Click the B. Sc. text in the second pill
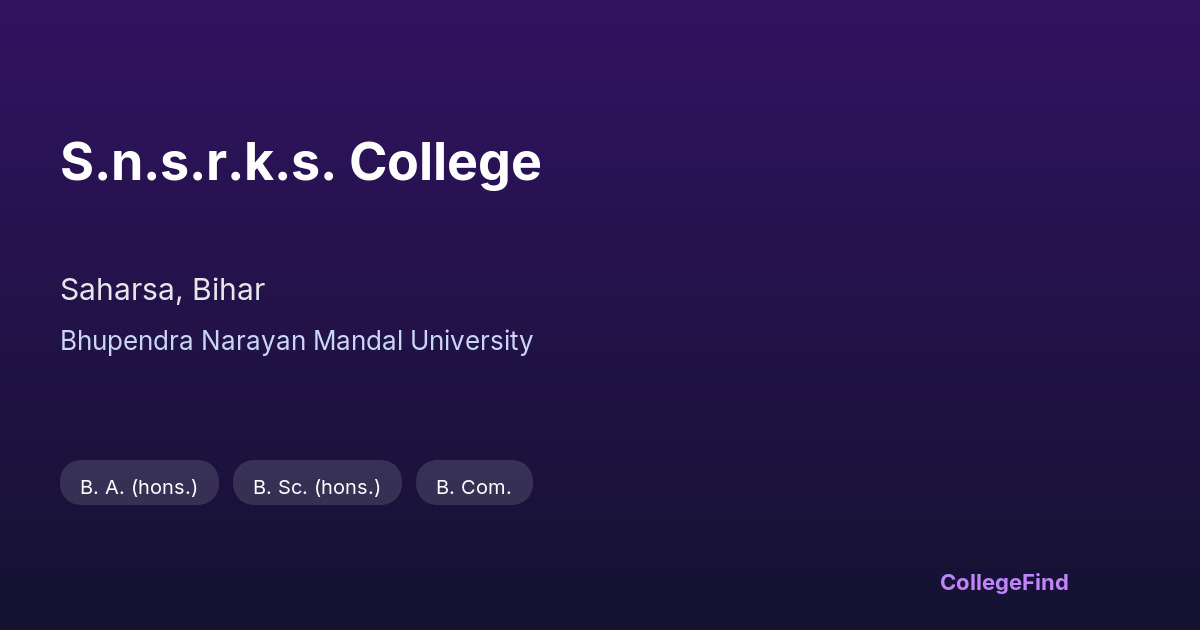The width and height of the screenshot is (1200, 630). (280, 487)
